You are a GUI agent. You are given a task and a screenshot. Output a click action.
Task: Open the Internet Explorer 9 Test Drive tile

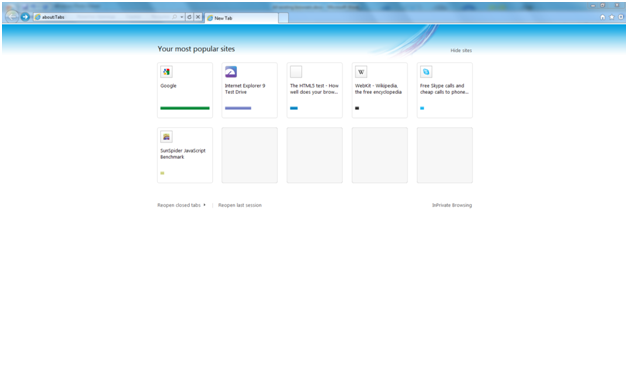(x=250, y=90)
